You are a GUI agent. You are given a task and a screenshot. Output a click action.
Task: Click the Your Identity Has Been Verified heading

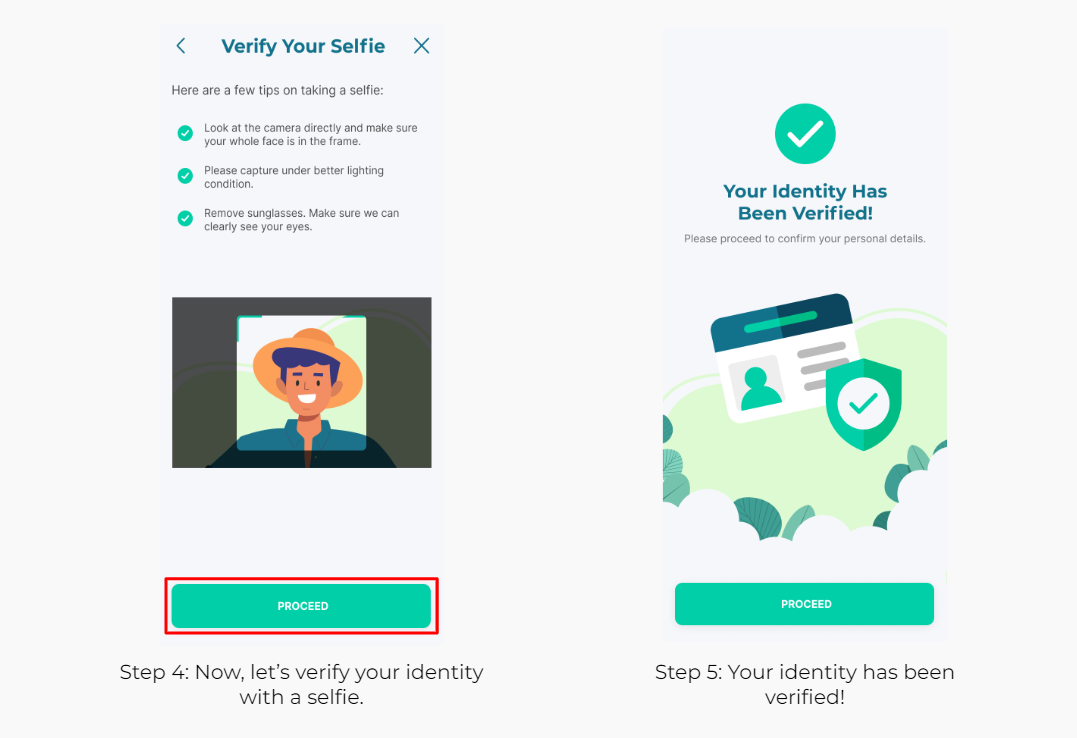pyautogui.click(x=805, y=202)
